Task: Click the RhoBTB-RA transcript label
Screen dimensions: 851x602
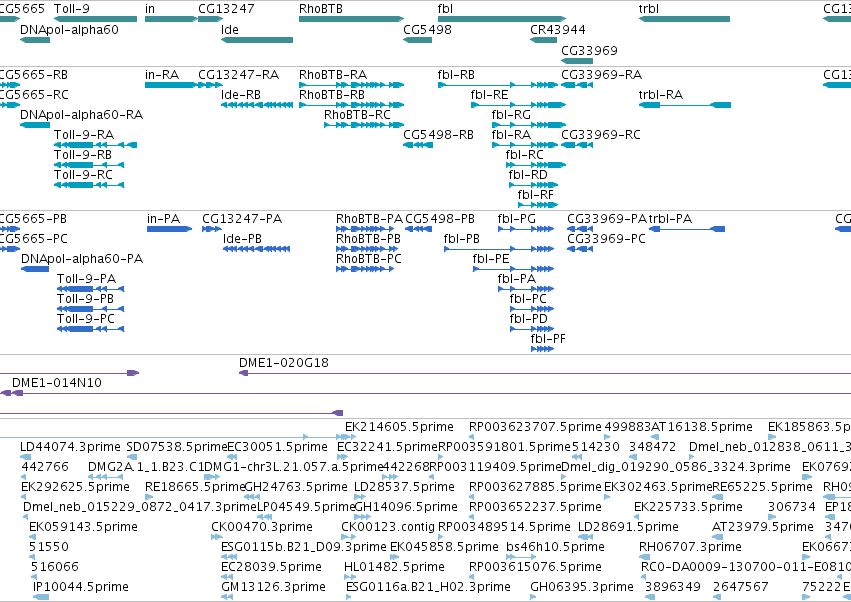Action: click(333, 75)
